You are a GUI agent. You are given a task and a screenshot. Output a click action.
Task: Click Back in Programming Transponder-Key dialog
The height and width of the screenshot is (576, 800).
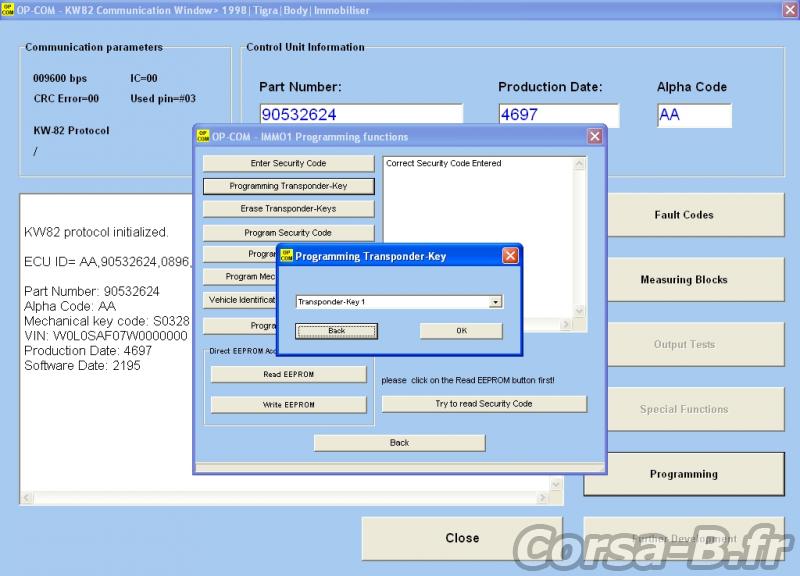336,331
